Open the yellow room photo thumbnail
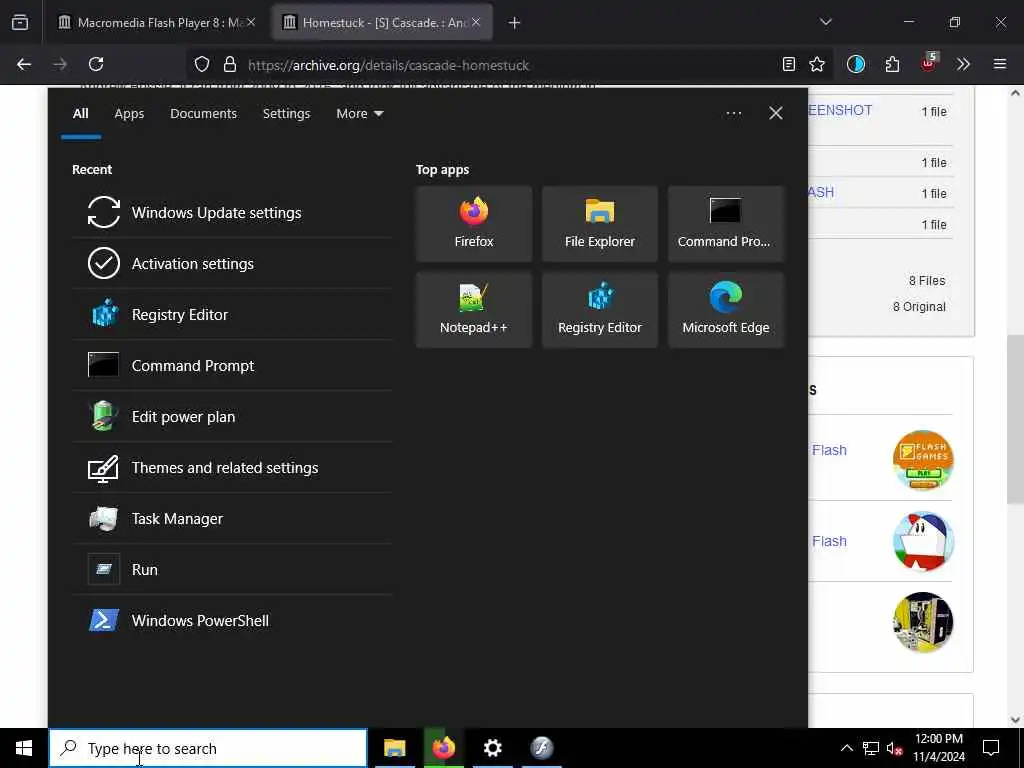Image resolution: width=1024 pixels, height=768 pixels. pyautogui.click(x=923, y=622)
